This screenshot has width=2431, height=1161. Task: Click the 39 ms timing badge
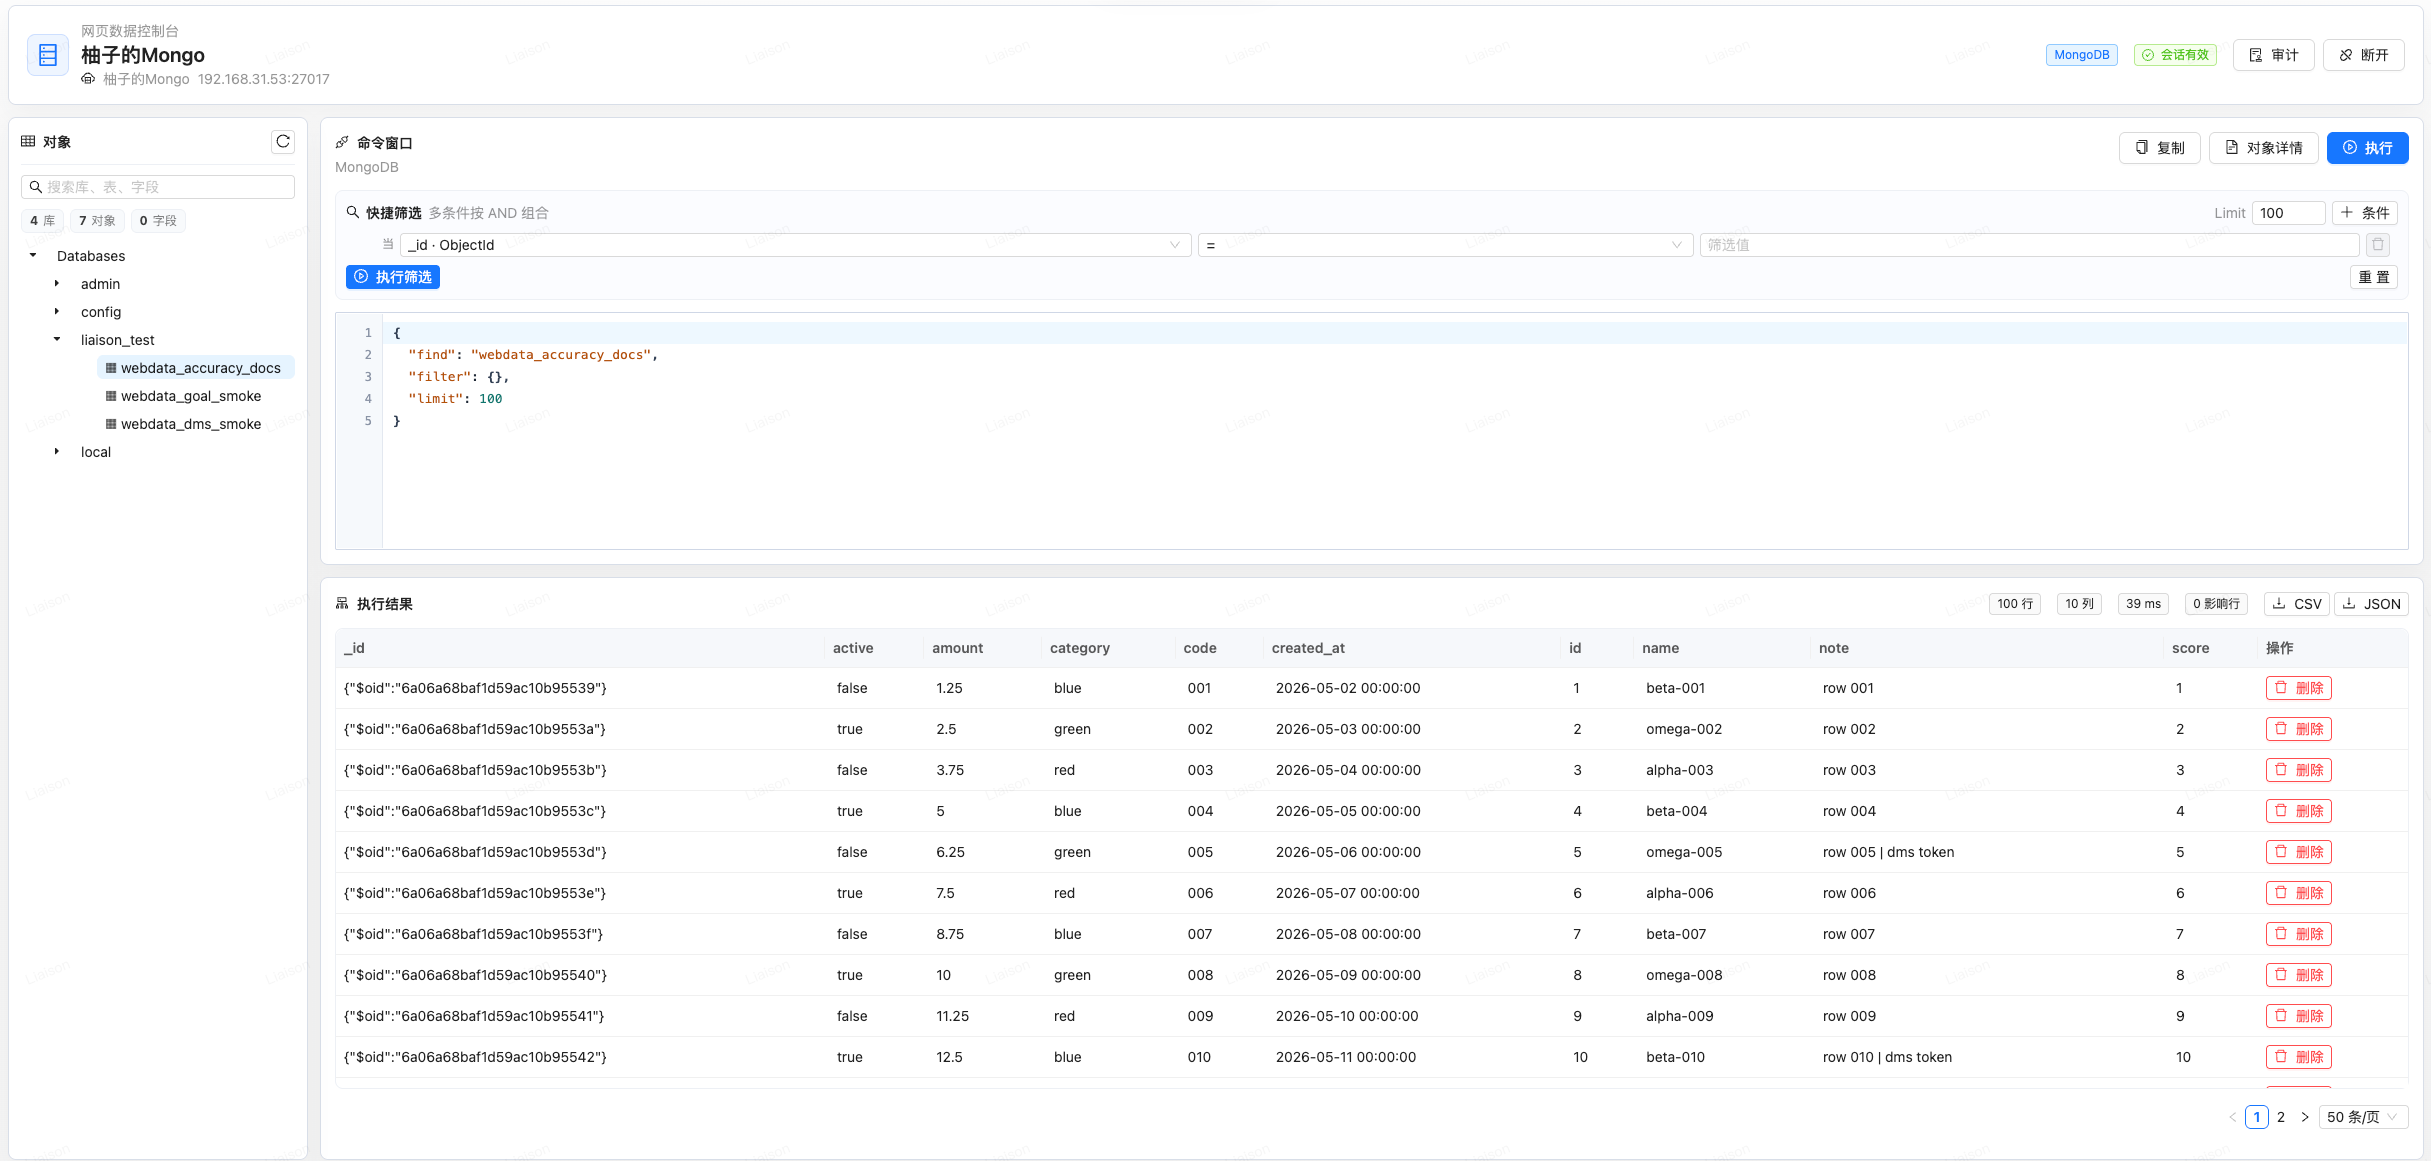[2143, 604]
